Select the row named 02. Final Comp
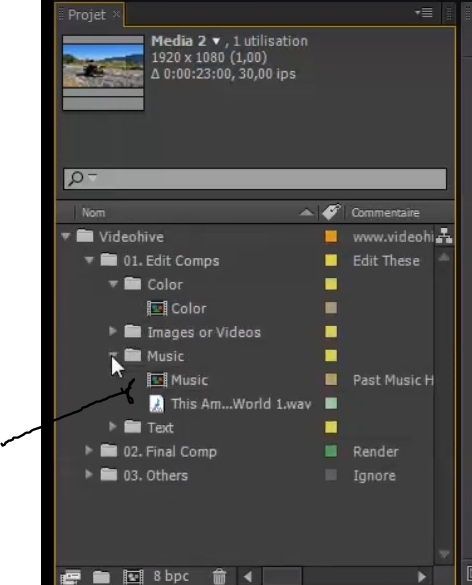 coord(170,452)
